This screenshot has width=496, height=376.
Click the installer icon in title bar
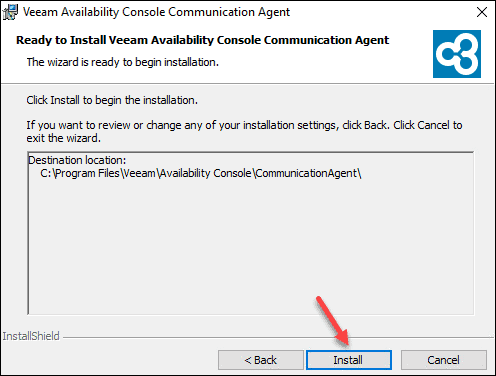10,12
